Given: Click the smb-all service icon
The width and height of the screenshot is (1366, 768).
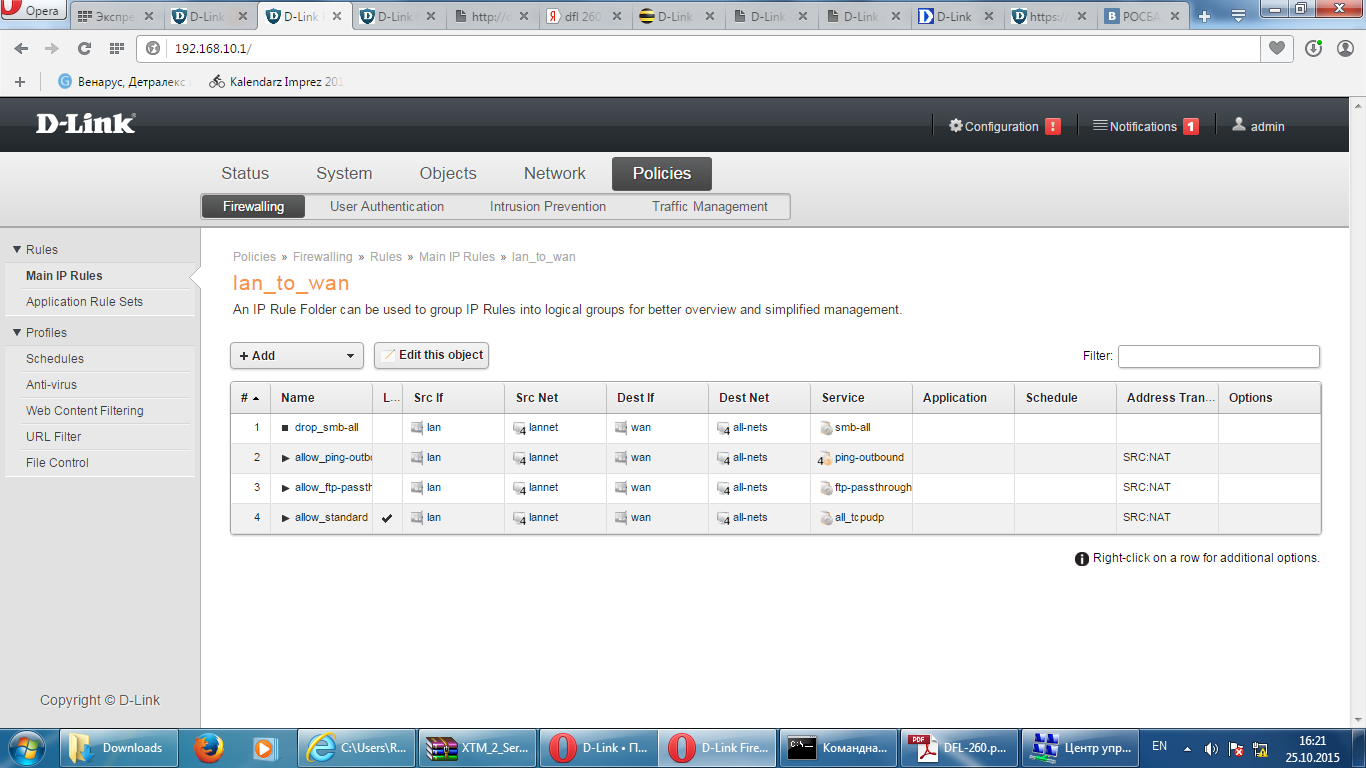Looking at the screenshot, I should coord(825,428).
